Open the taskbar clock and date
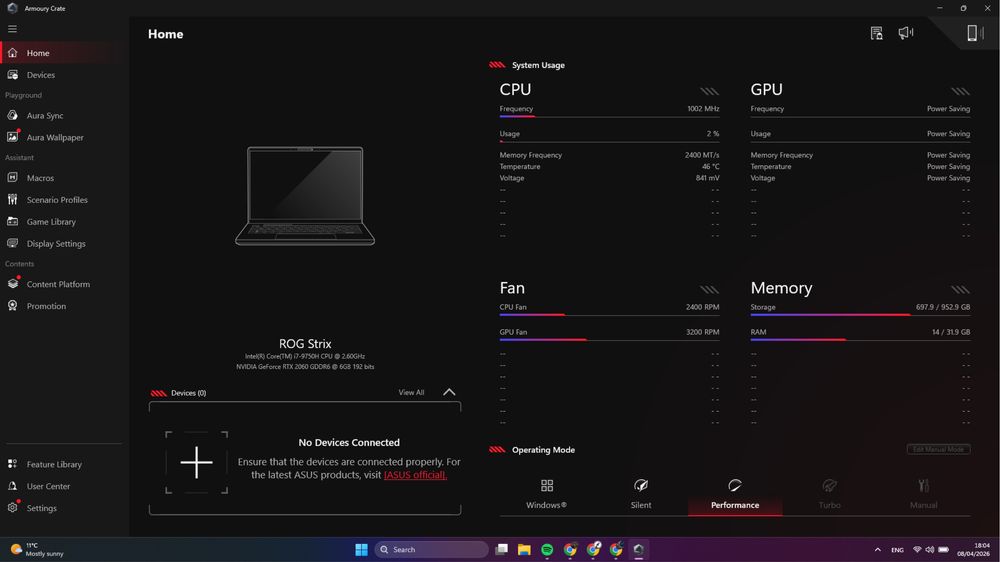This screenshot has width=1000, height=562. point(973,549)
